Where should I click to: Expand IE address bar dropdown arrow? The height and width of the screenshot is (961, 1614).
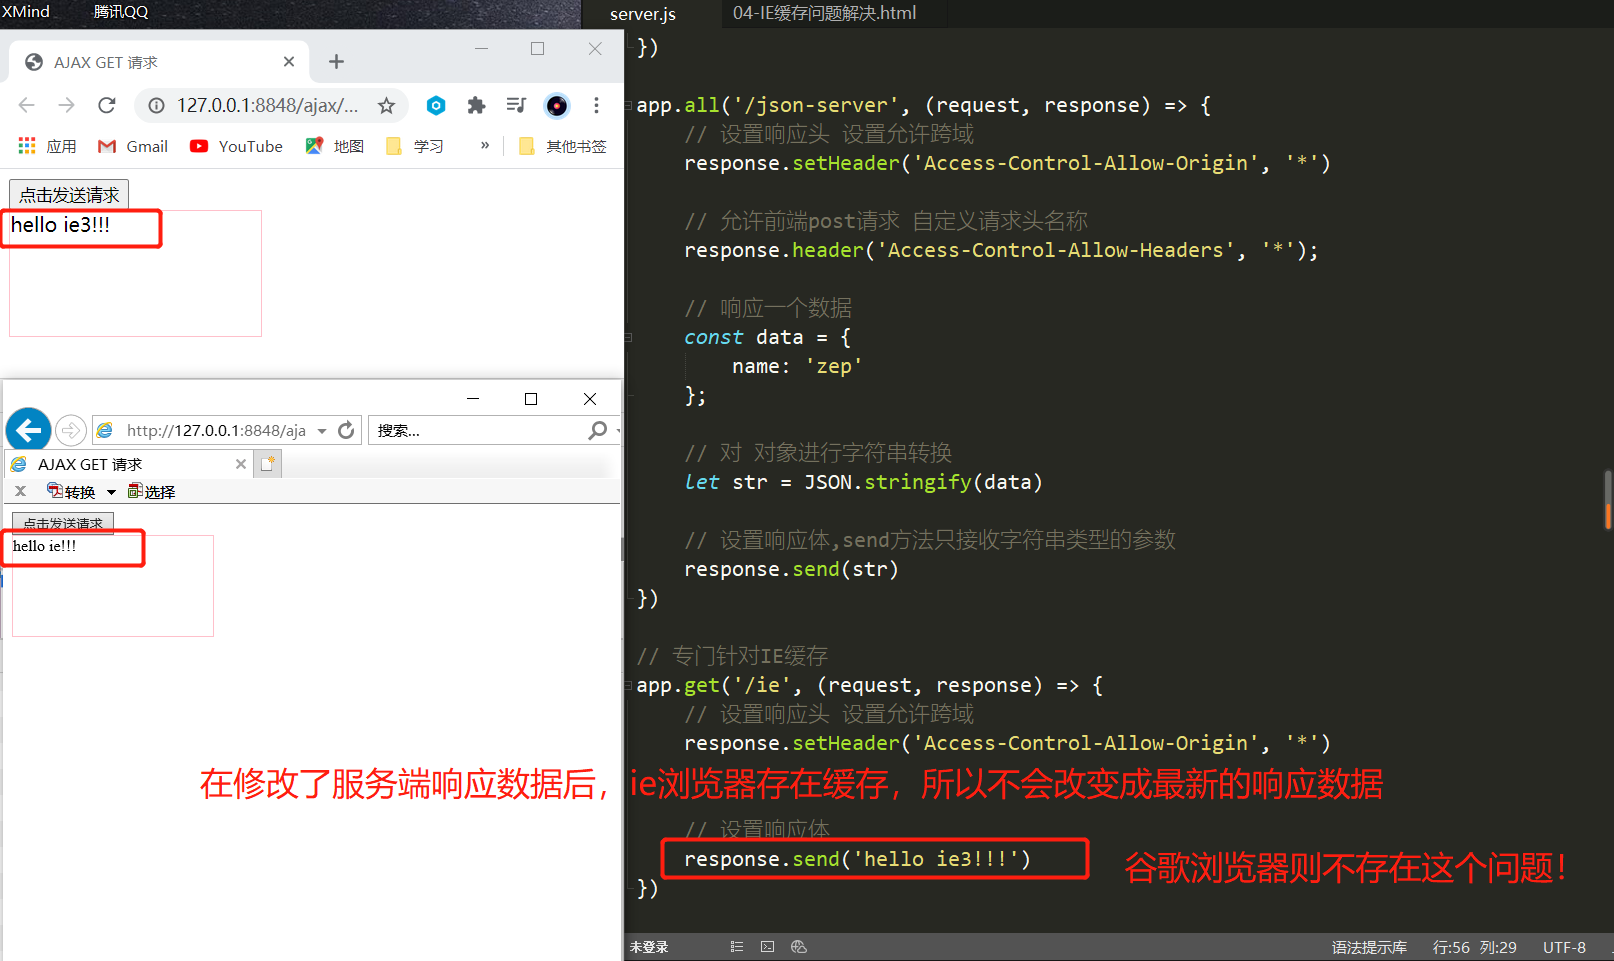322,431
